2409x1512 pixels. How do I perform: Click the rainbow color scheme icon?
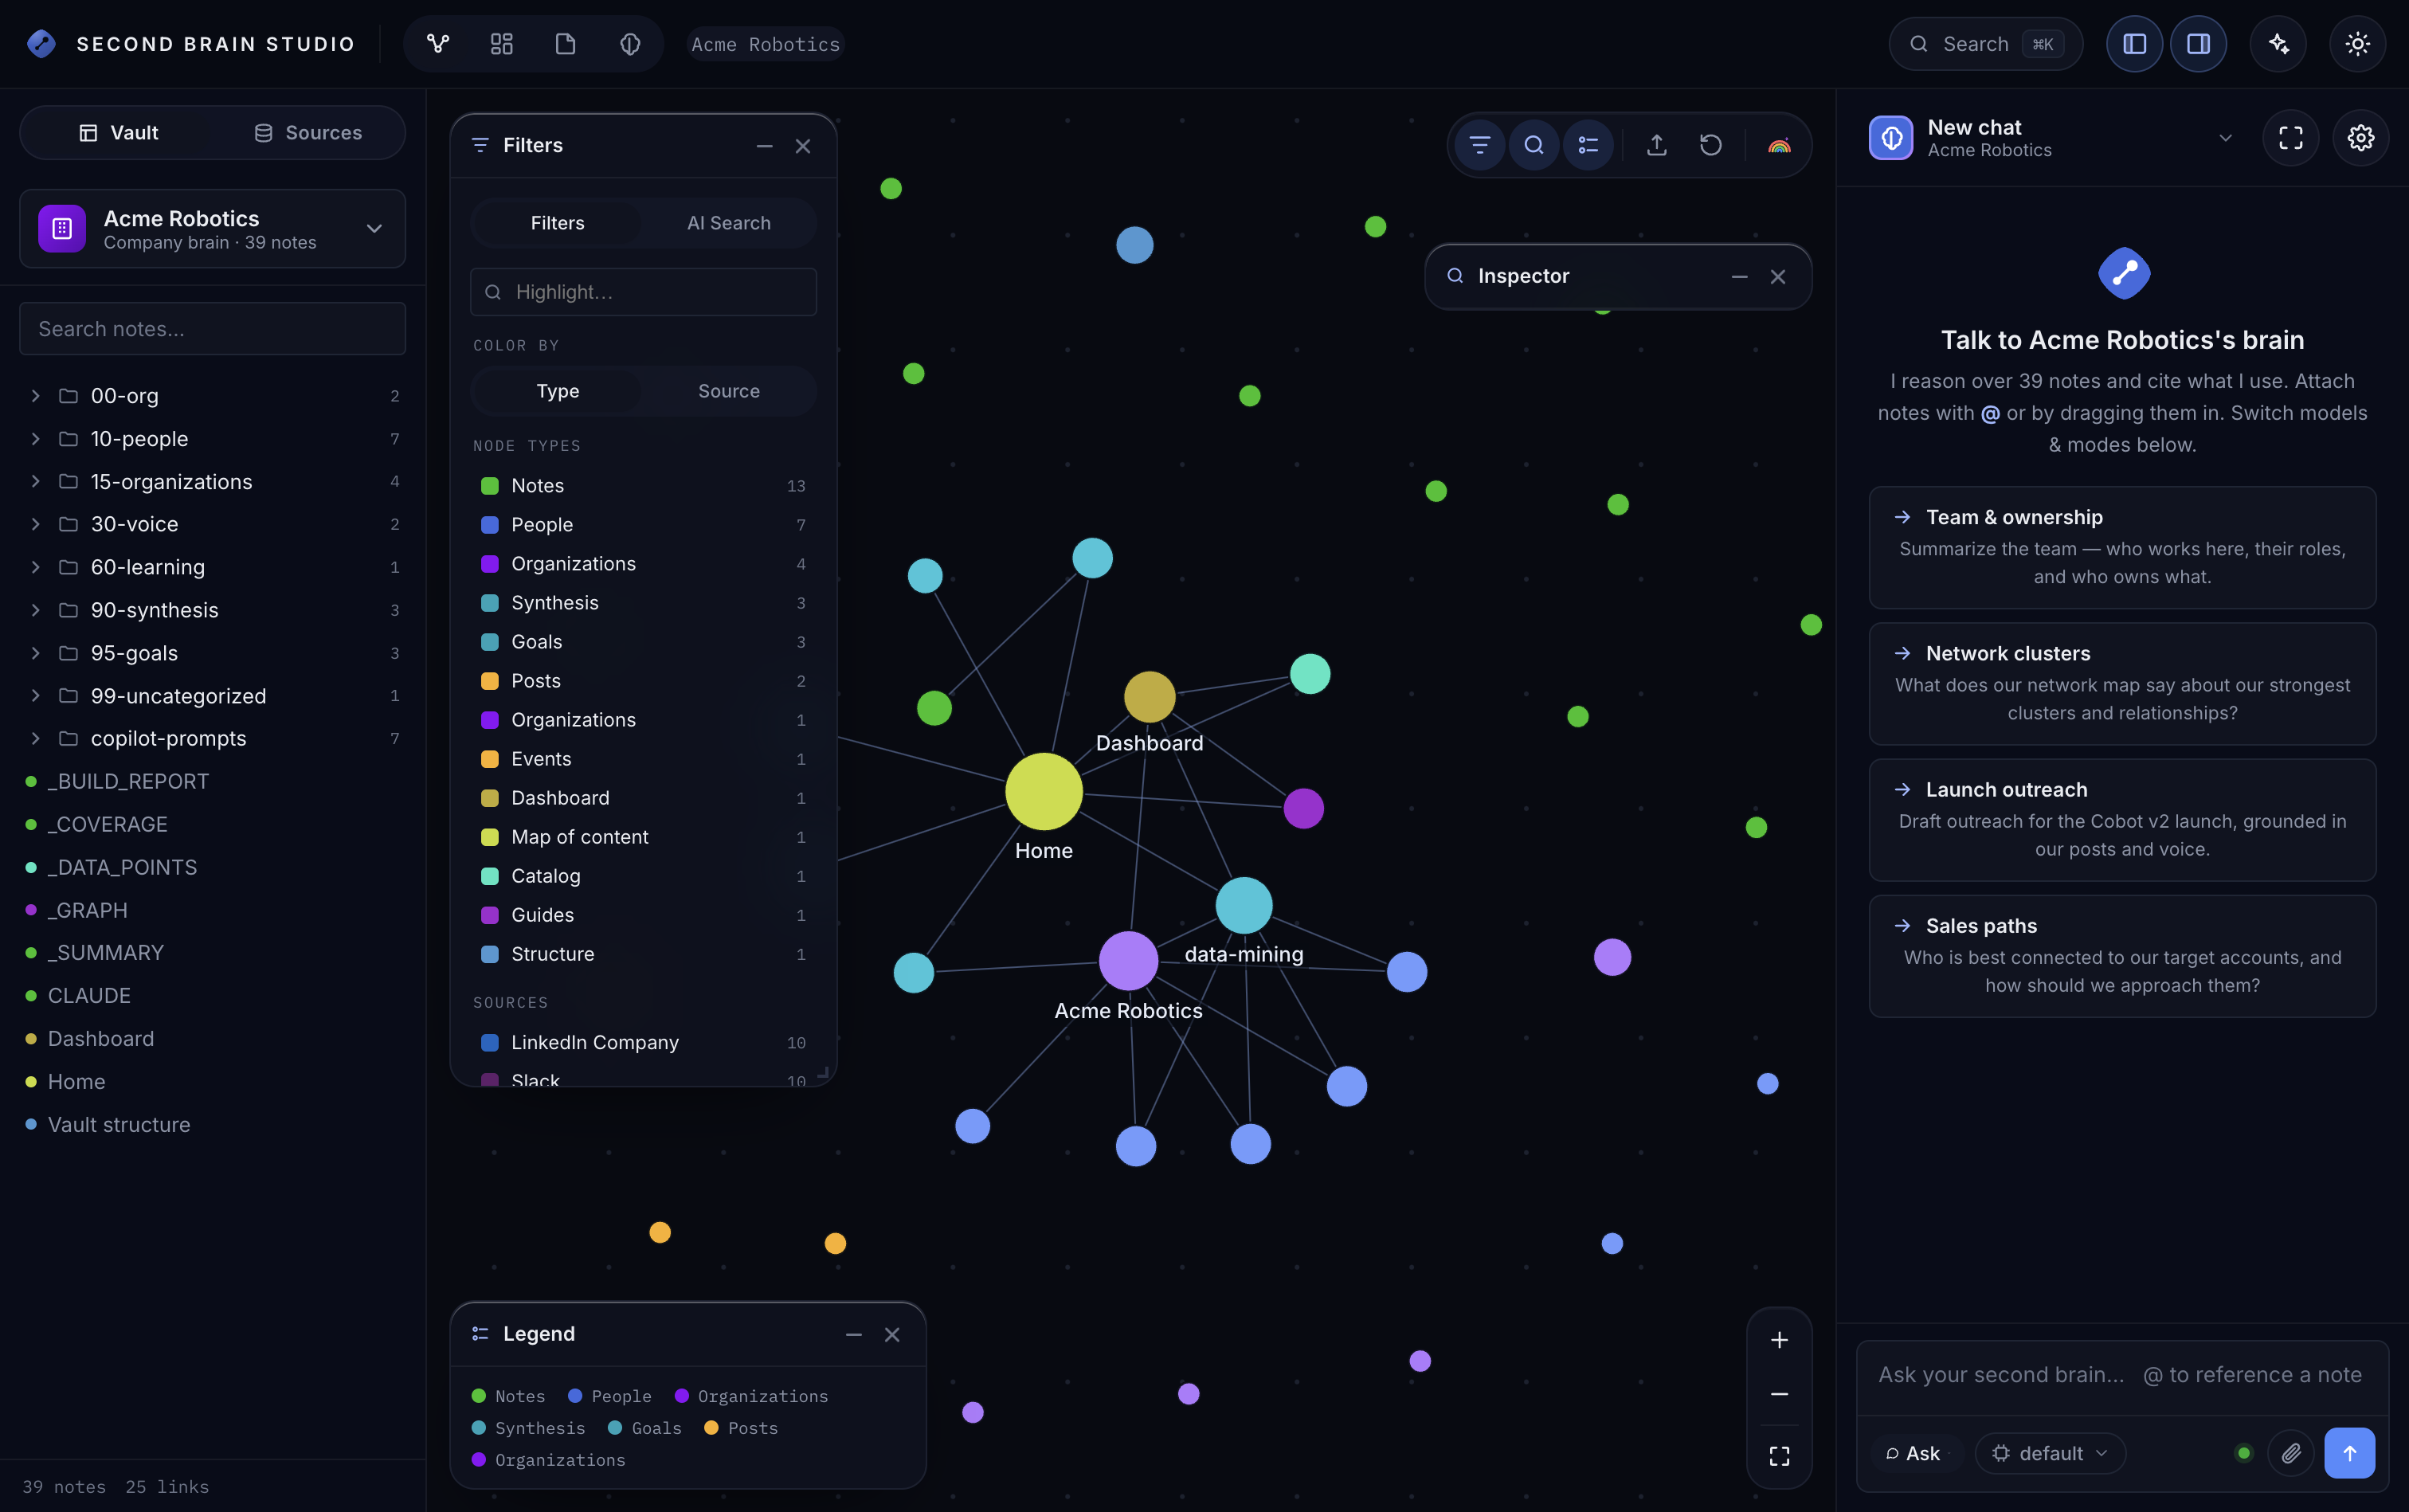tap(1779, 145)
